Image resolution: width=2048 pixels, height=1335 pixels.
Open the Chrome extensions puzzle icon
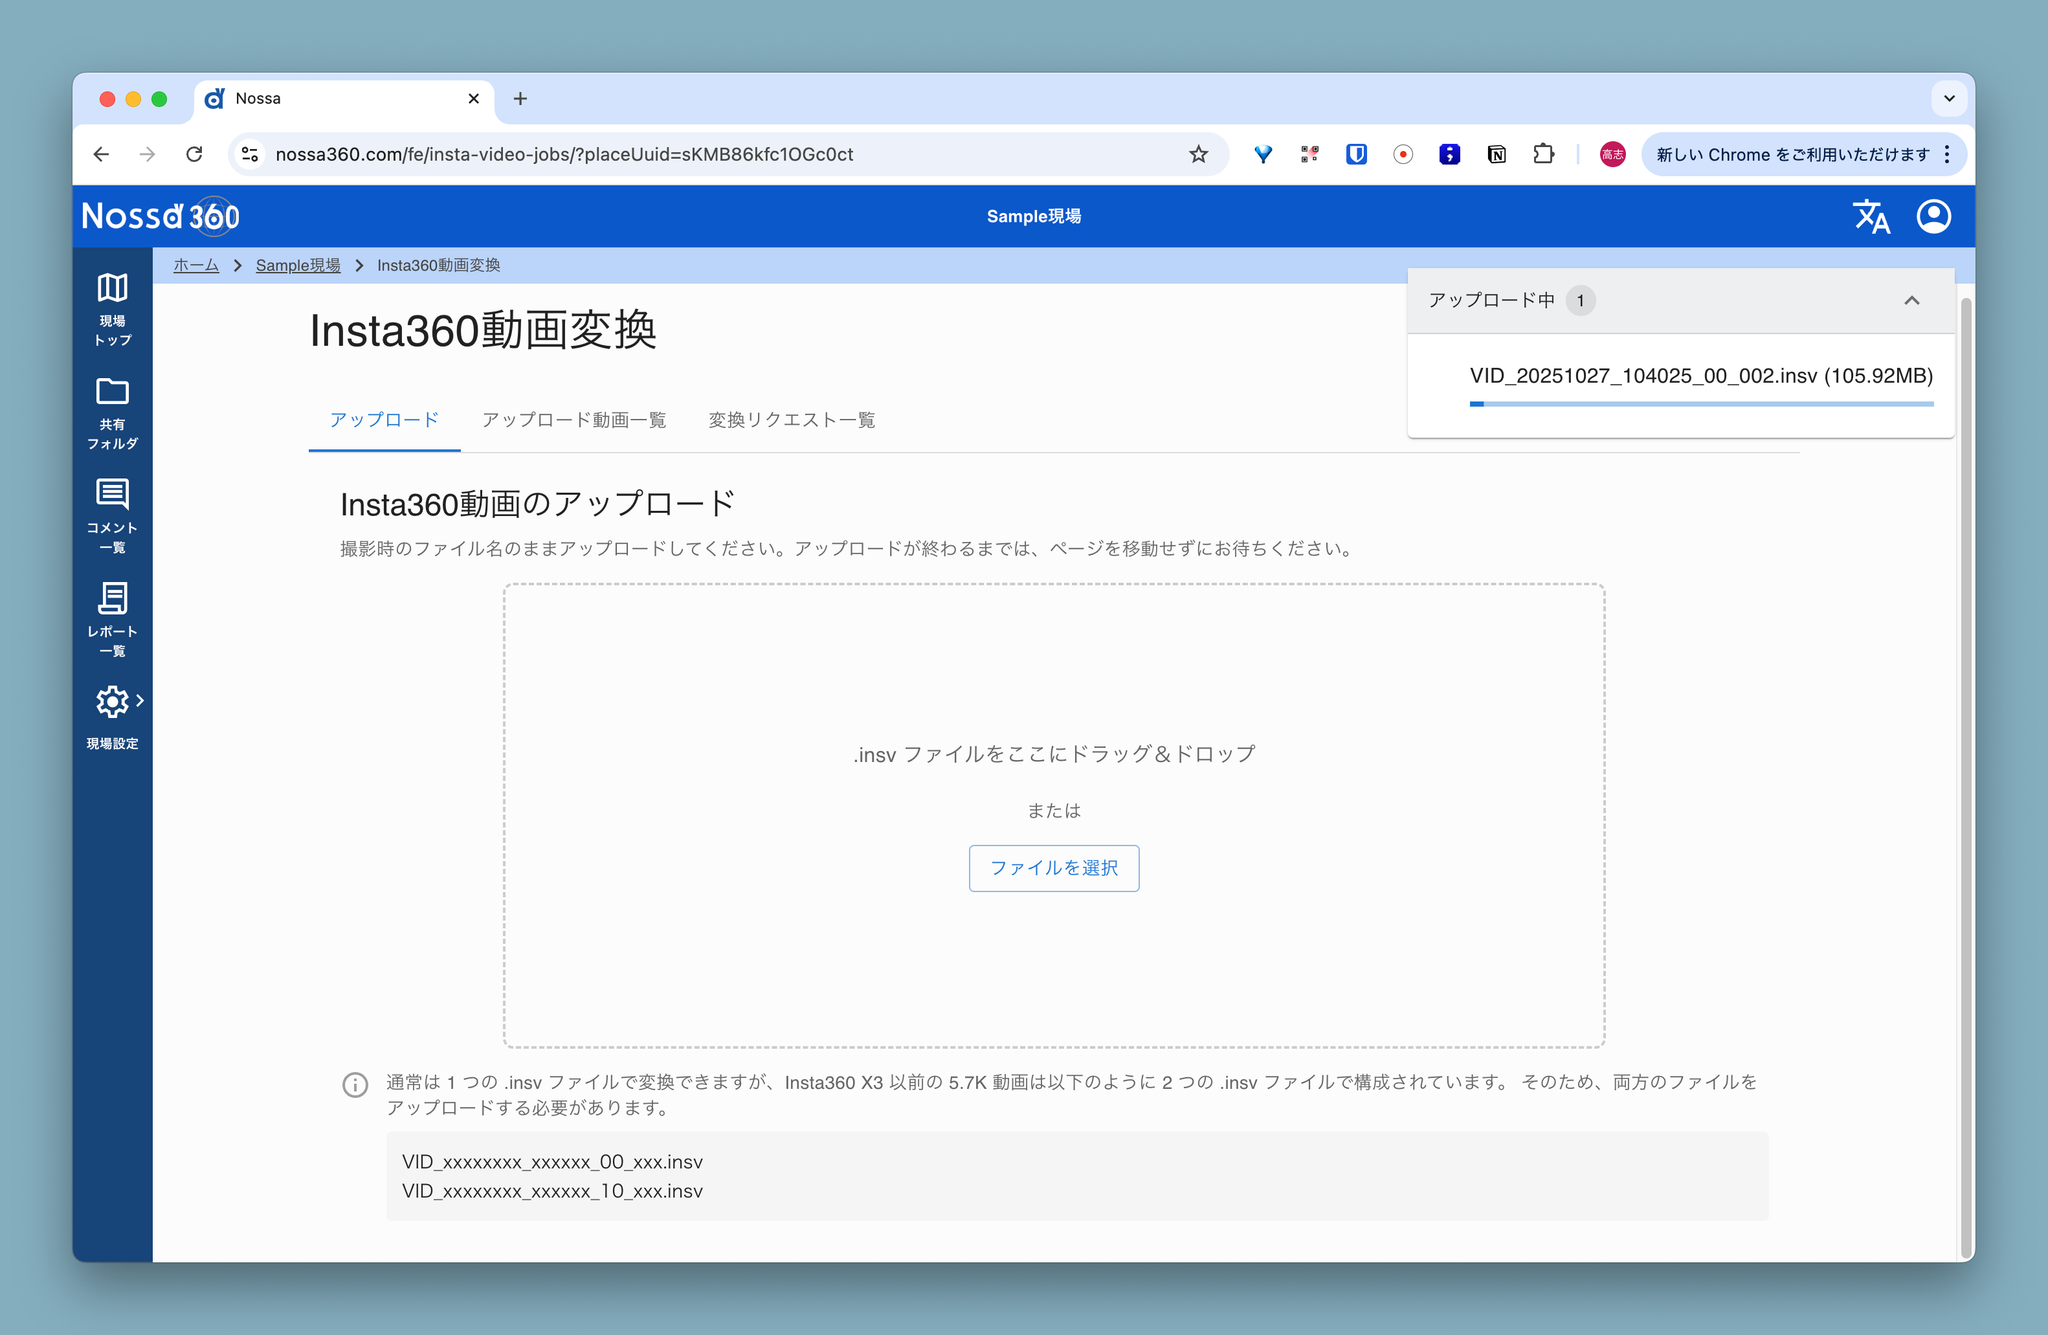[x=1543, y=154]
